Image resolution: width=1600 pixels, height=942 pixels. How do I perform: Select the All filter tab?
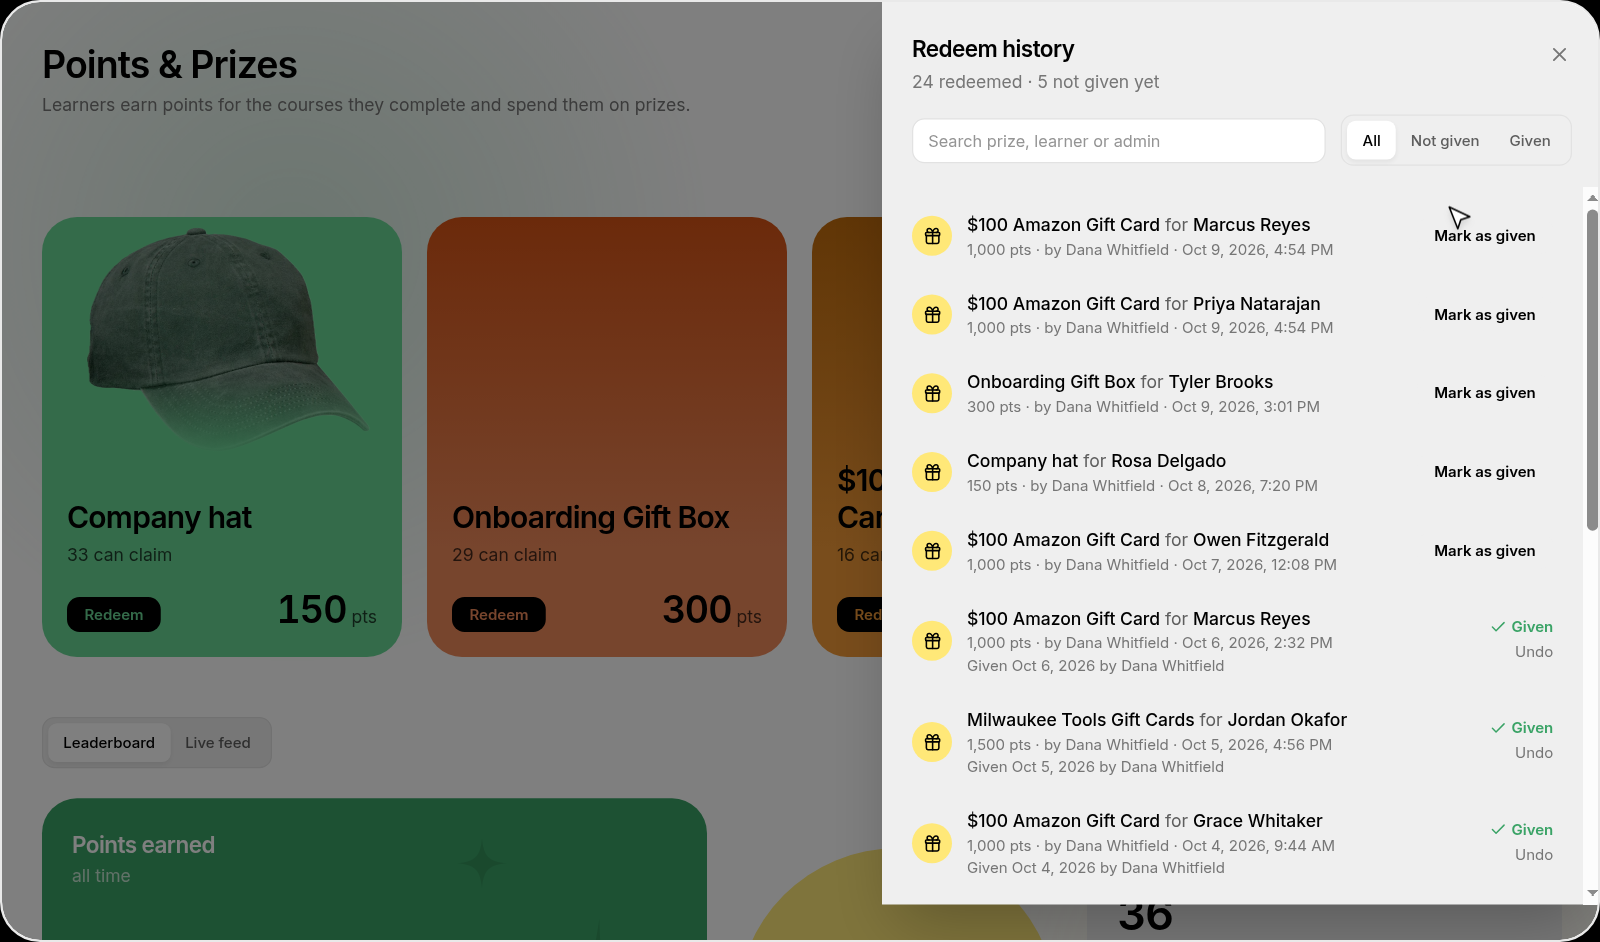(1371, 141)
